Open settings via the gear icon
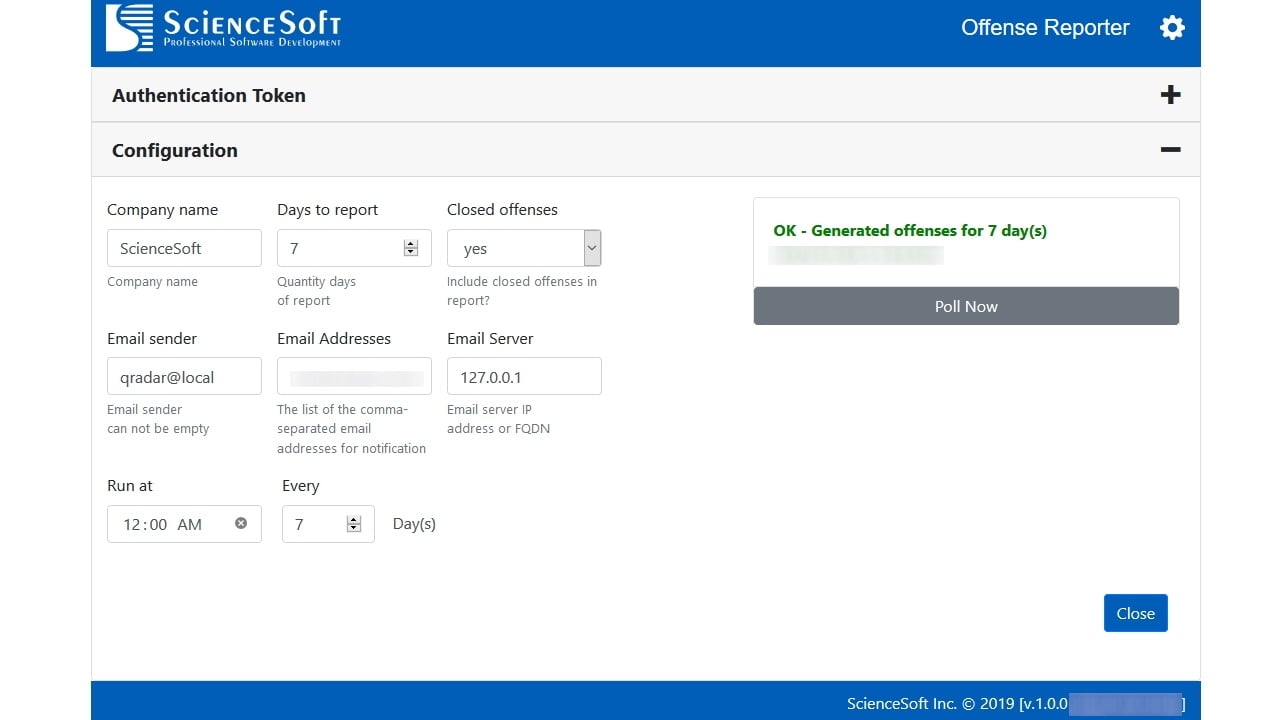1280x720 pixels. click(x=1172, y=28)
